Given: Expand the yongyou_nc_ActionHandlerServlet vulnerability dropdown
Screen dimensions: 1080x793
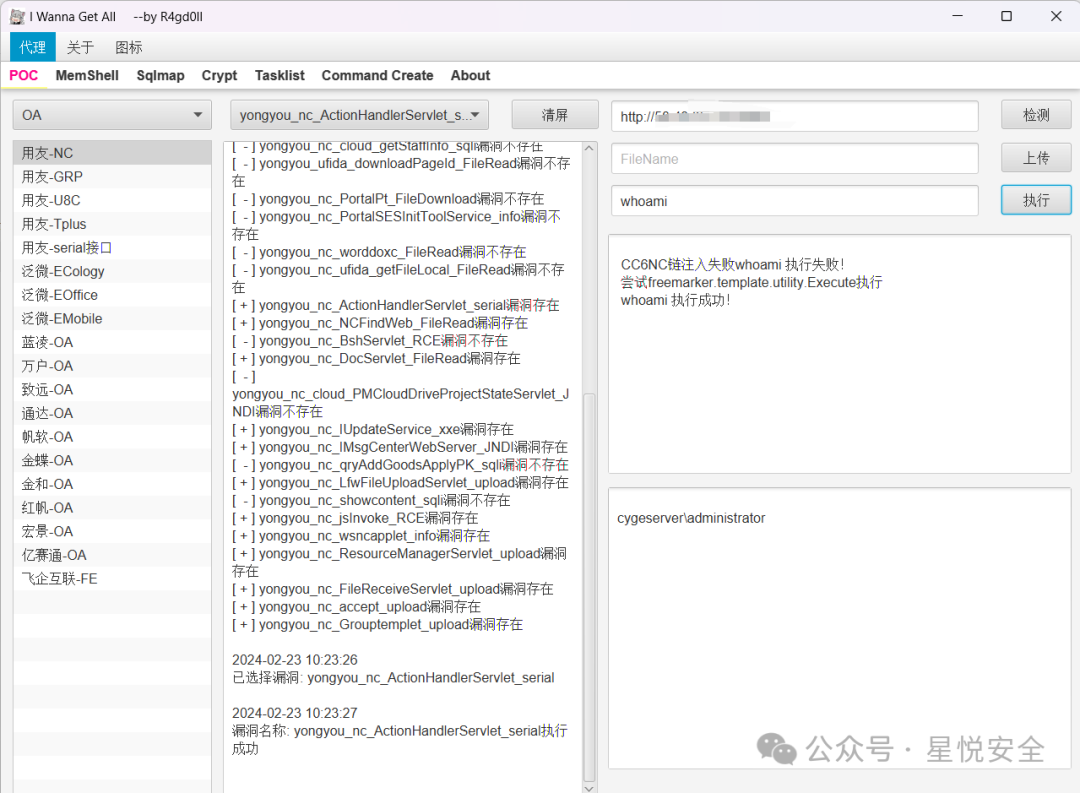Looking at the screenshot, I should [x=360, y=115].
